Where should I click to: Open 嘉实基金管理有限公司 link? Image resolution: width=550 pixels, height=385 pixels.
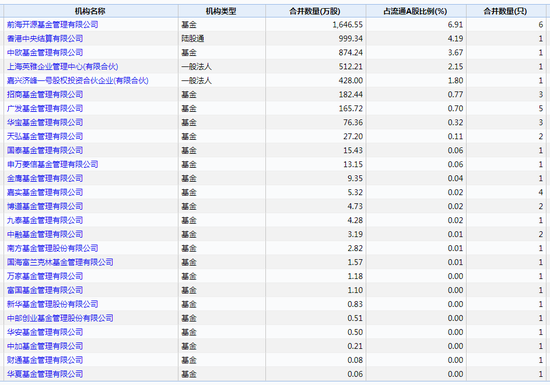[x=45, y=192]
